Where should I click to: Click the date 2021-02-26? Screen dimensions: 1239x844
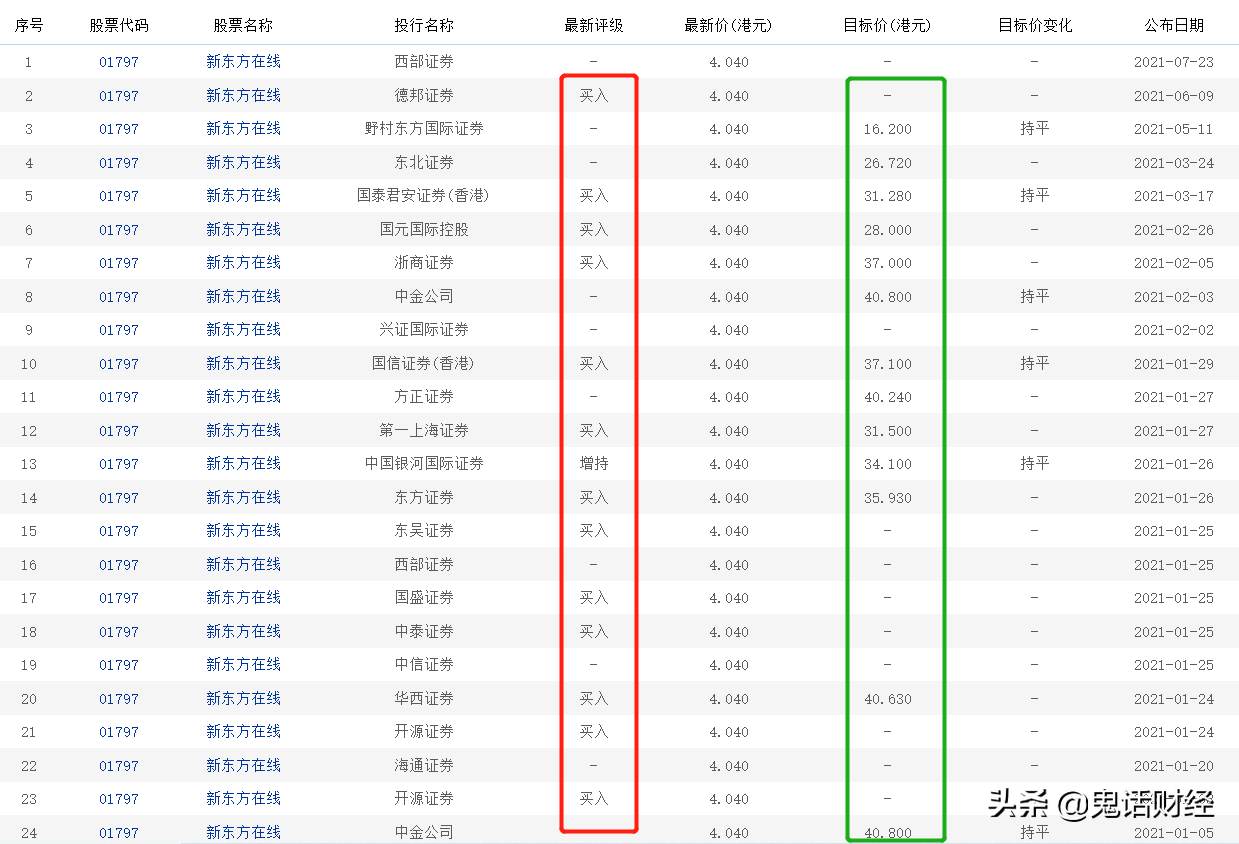[1174, 230]
